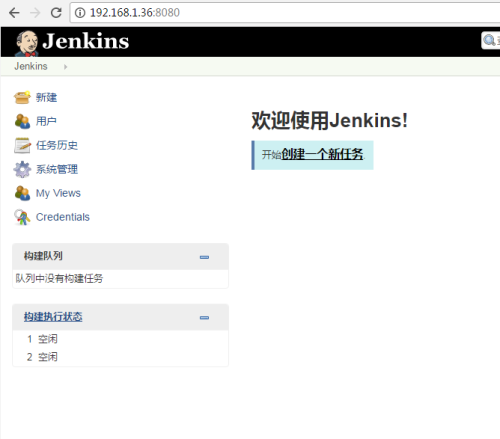Viewport: 500px width, 439px height.
Task: Click the browser forward arrow
Action: pos(35,13)
